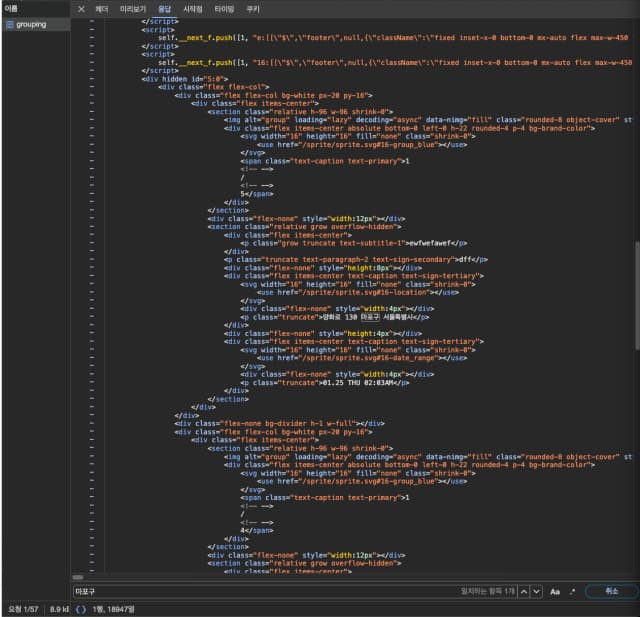This screenshot has height=617, width=640.
Task: Toggle match case (Aa) in search
Action: click(x=555, y=591)
